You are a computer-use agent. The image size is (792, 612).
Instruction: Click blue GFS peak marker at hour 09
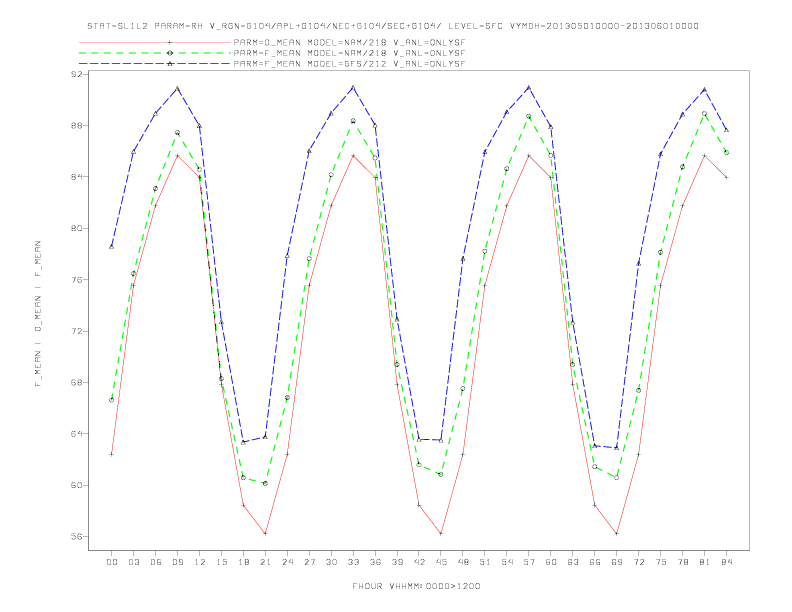click(177, 88)
